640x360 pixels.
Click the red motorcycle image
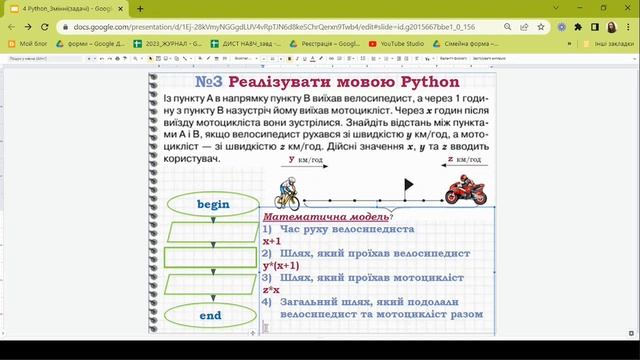466,190
